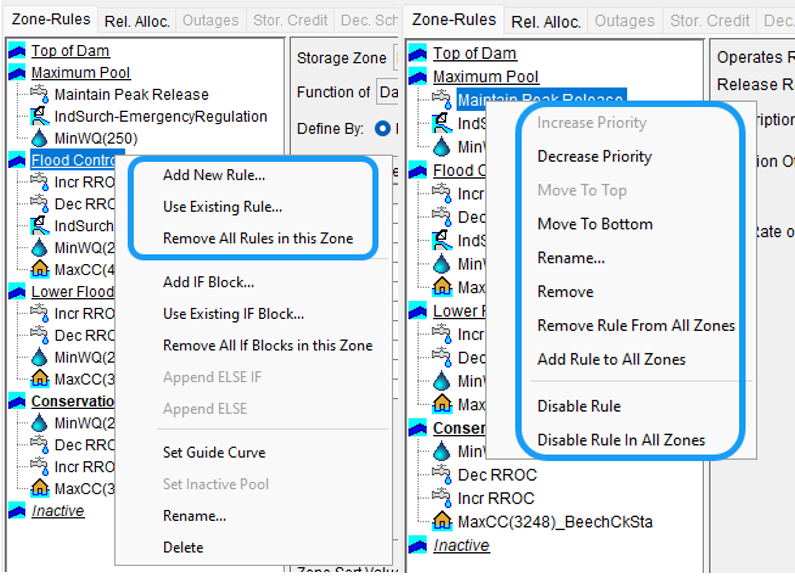Click the zone icon beside left Top of Dam
Image resolution: width=795 pixels, height=577 pixels.
tap(17, 51)
